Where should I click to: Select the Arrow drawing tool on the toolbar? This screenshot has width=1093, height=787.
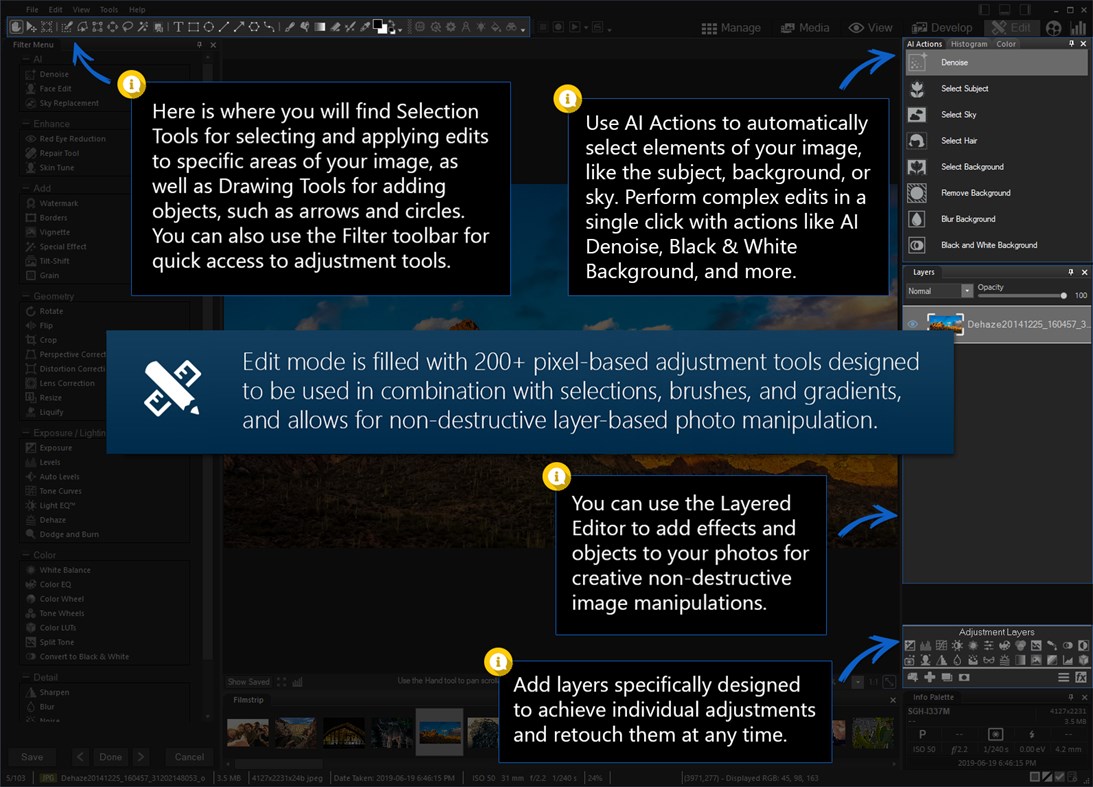coord(240,28)
